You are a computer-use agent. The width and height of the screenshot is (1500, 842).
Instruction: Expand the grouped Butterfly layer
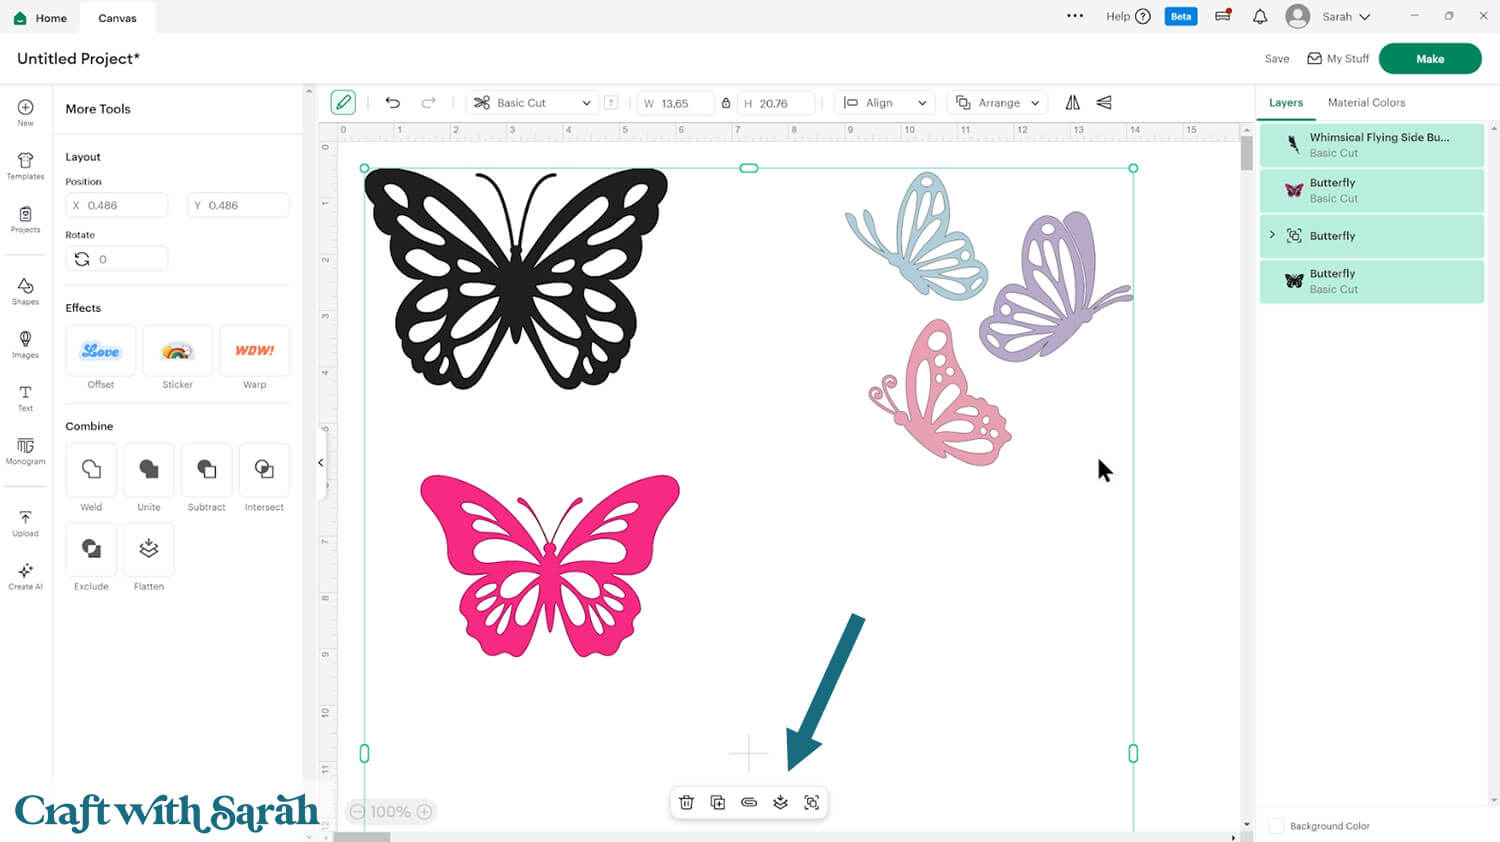pos(1272,235)
